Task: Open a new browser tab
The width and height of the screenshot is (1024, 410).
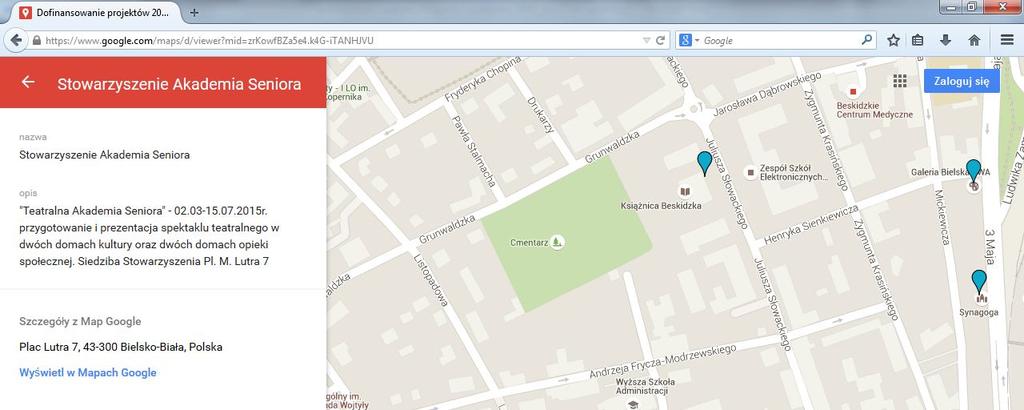Action: point(194,12)
